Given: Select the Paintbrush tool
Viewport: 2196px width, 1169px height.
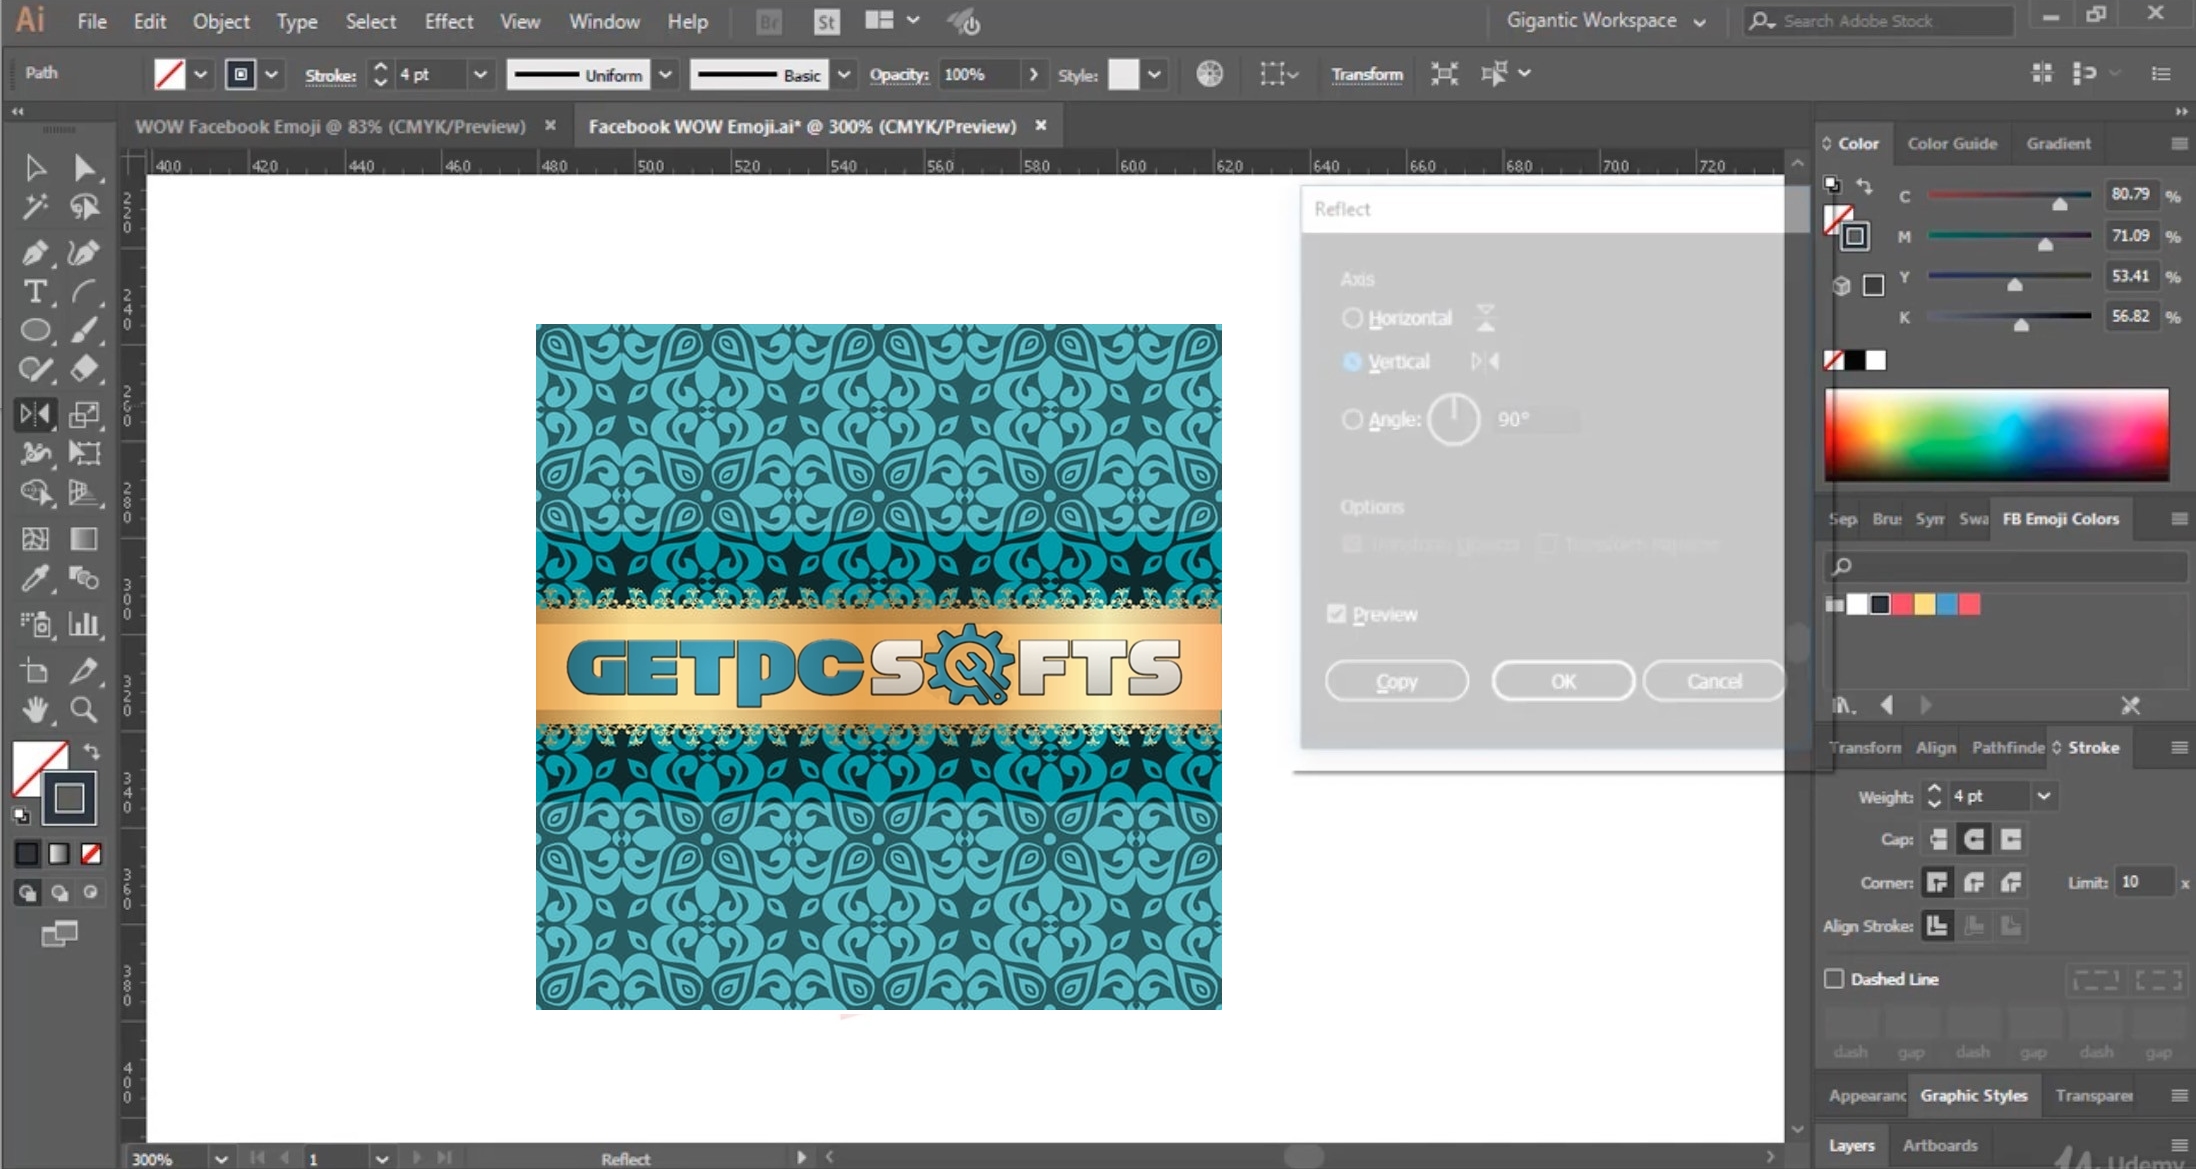Looking at the screenshot, I should click(x=84, y=330).
